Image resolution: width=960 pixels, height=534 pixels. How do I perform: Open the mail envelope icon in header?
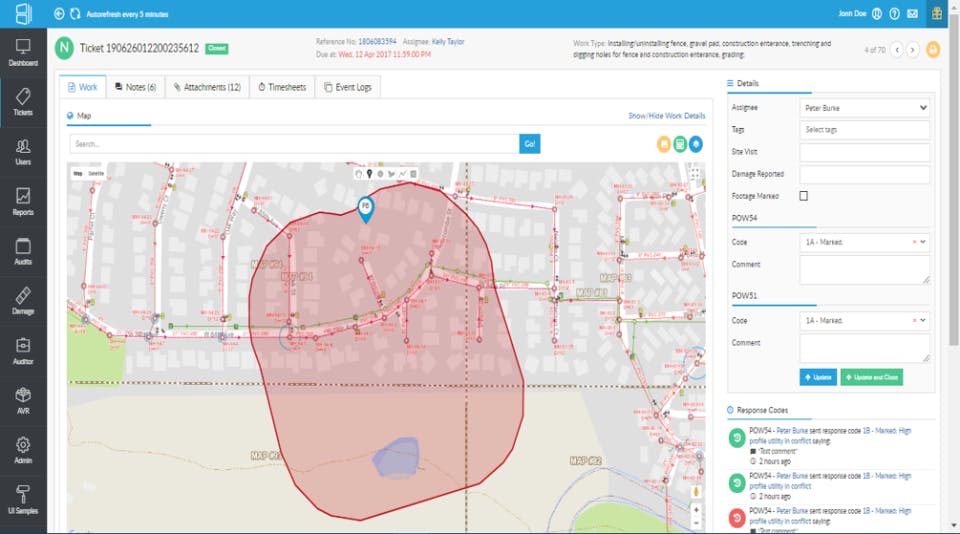pos(912,13)
